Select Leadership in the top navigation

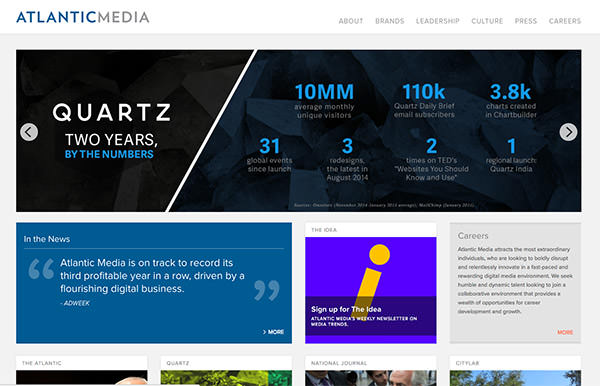pyautogui.click(x=438, y=21)
